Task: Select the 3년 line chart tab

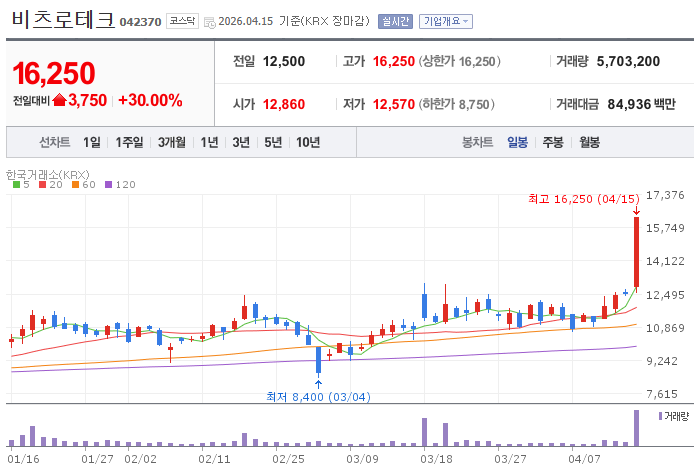Action: (241, 142)
